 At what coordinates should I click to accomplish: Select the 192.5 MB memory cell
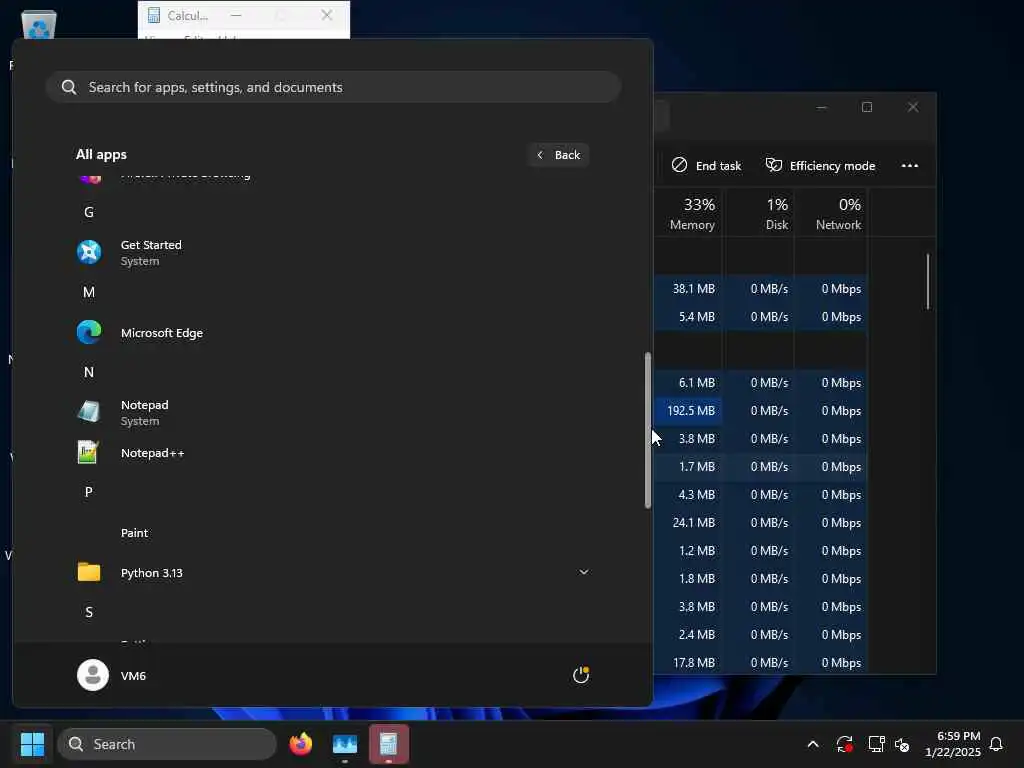[x=688, y=411]
